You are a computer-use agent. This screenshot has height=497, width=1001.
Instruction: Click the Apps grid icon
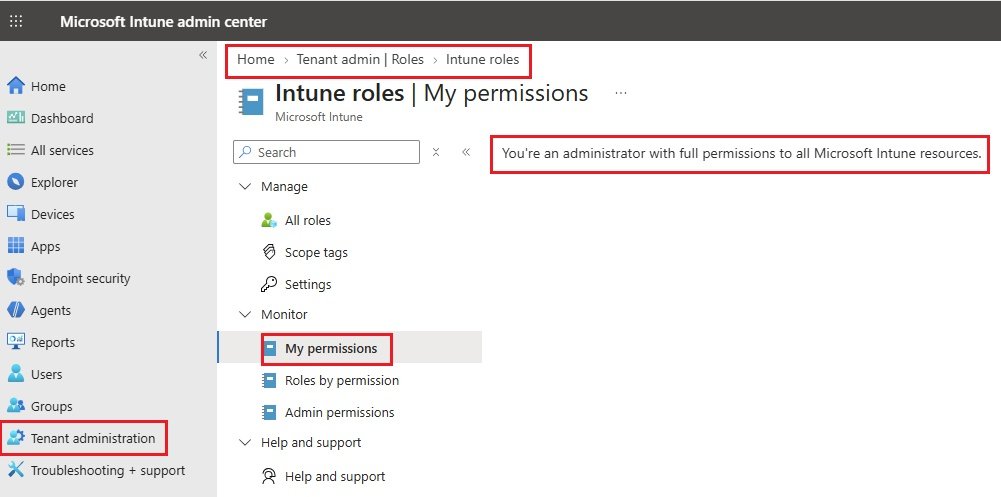[x=16, y=246]
